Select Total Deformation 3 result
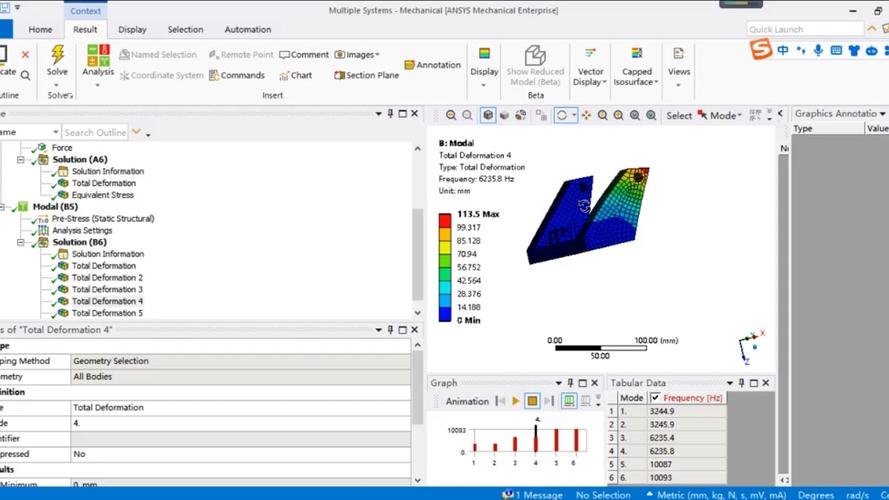Viewport: 889px width, 500px height. tap(107, 290)
